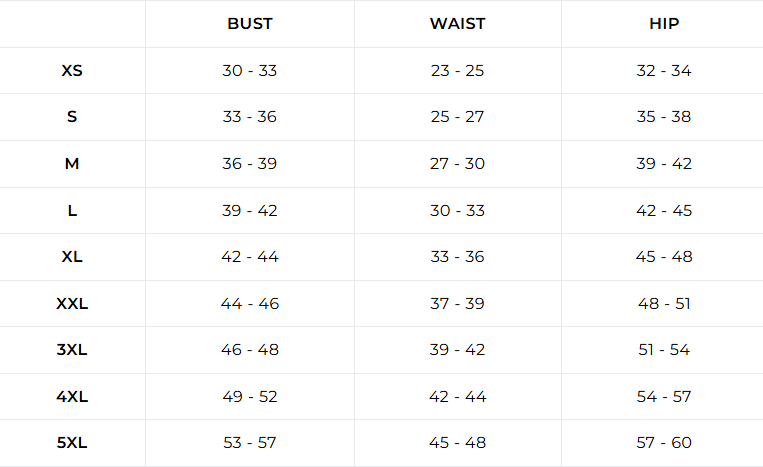Click the 5XL hip value 57 - 60

[664, 442]
